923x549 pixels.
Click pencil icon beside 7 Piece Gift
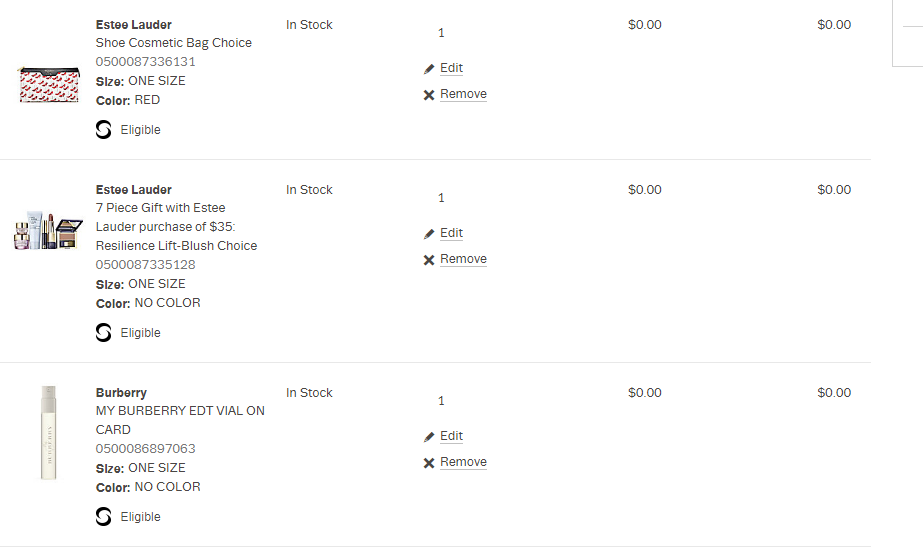coord(429,234)
